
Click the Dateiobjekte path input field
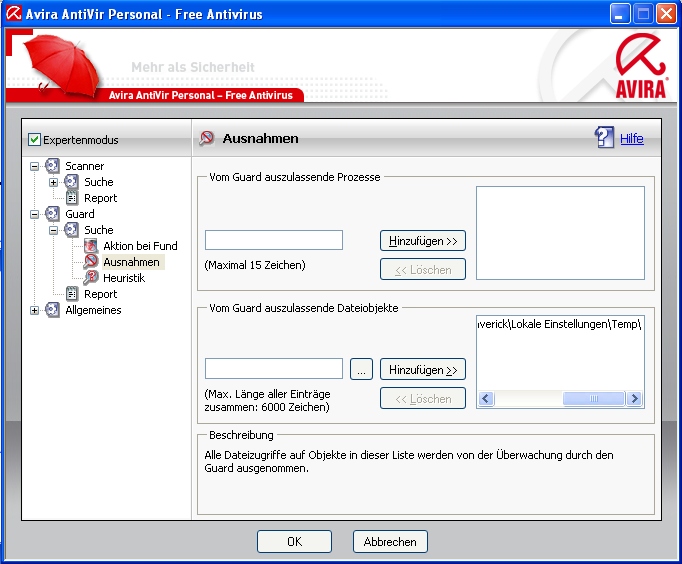click(274, 369)
